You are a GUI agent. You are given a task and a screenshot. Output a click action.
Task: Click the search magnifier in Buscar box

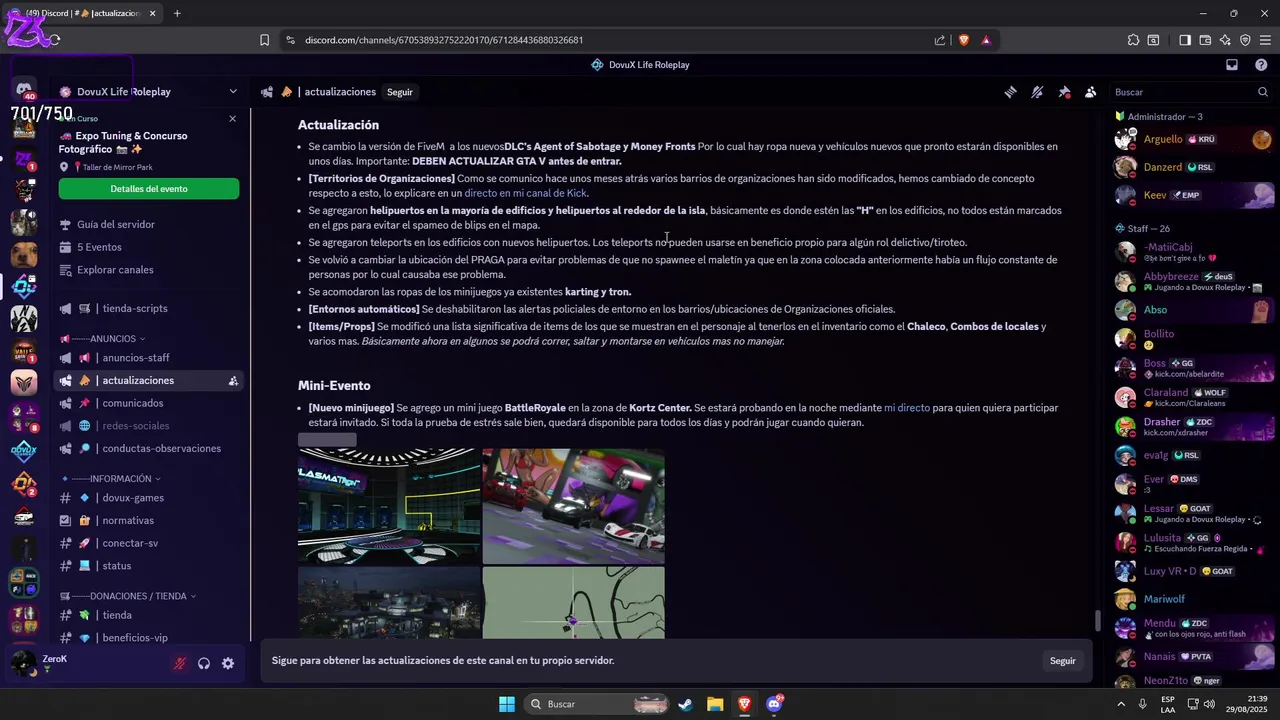(1263, 92)
